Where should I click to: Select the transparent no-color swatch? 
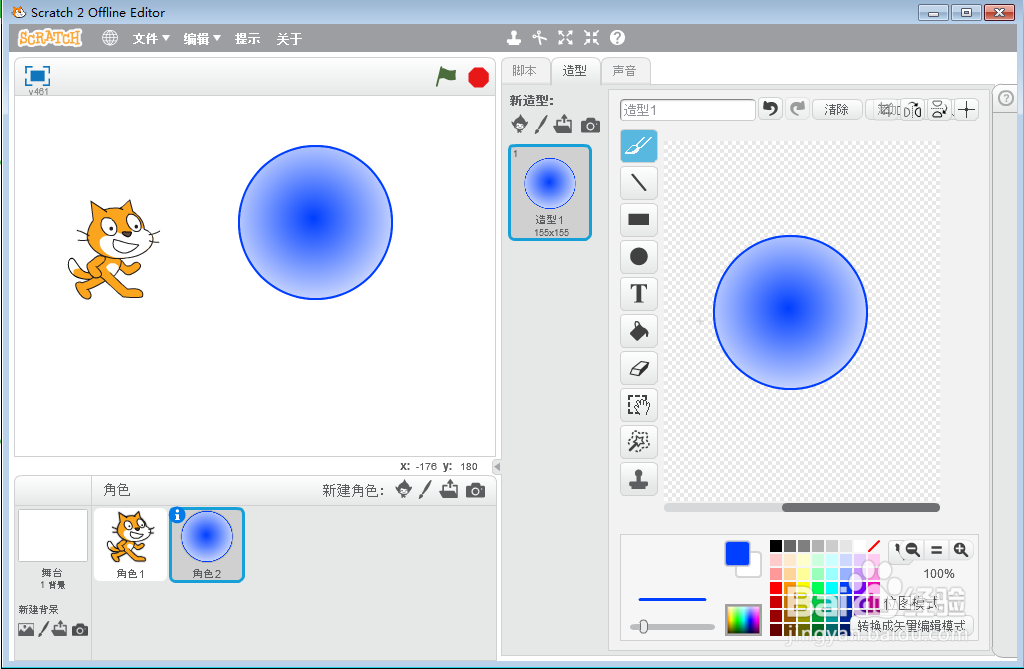[x=874, y=546]
